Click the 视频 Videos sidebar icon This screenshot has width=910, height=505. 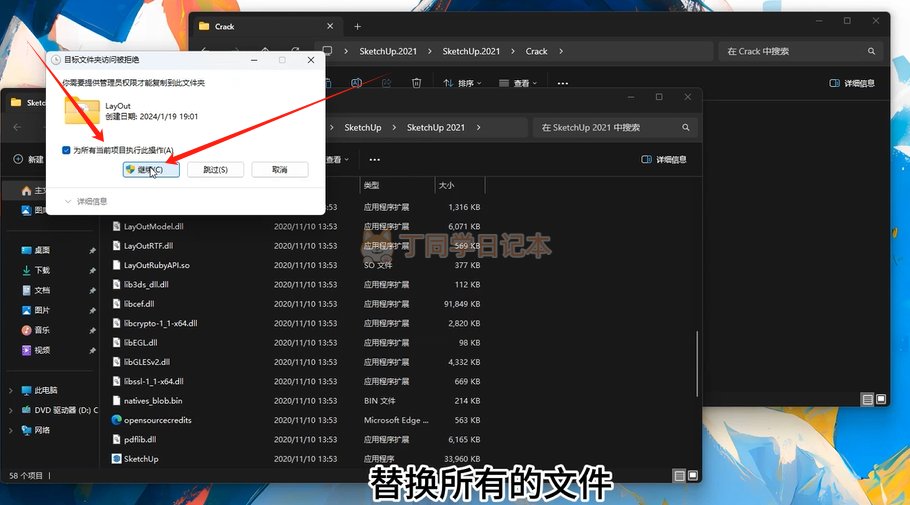click(x=26, y=350)
